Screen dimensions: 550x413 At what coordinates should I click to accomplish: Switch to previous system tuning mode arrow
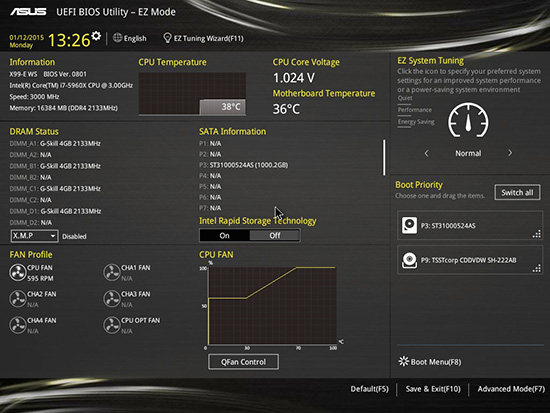click(x=426, y=153)
